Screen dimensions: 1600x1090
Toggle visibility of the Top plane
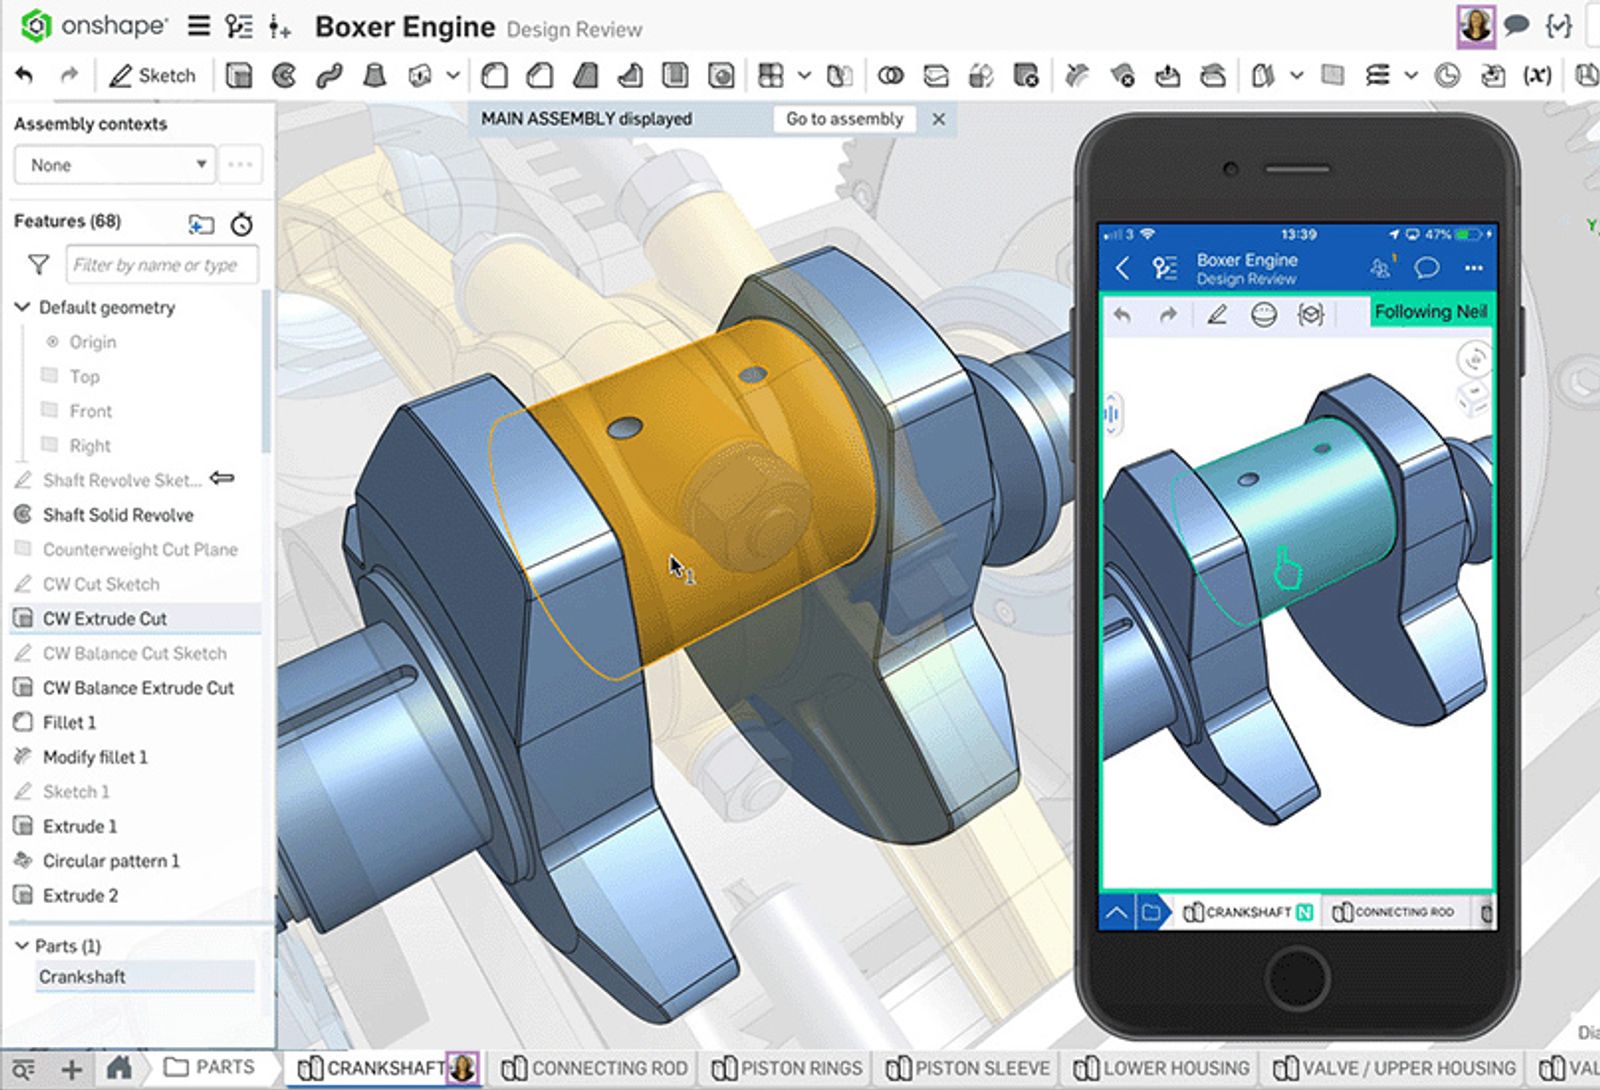49,376
